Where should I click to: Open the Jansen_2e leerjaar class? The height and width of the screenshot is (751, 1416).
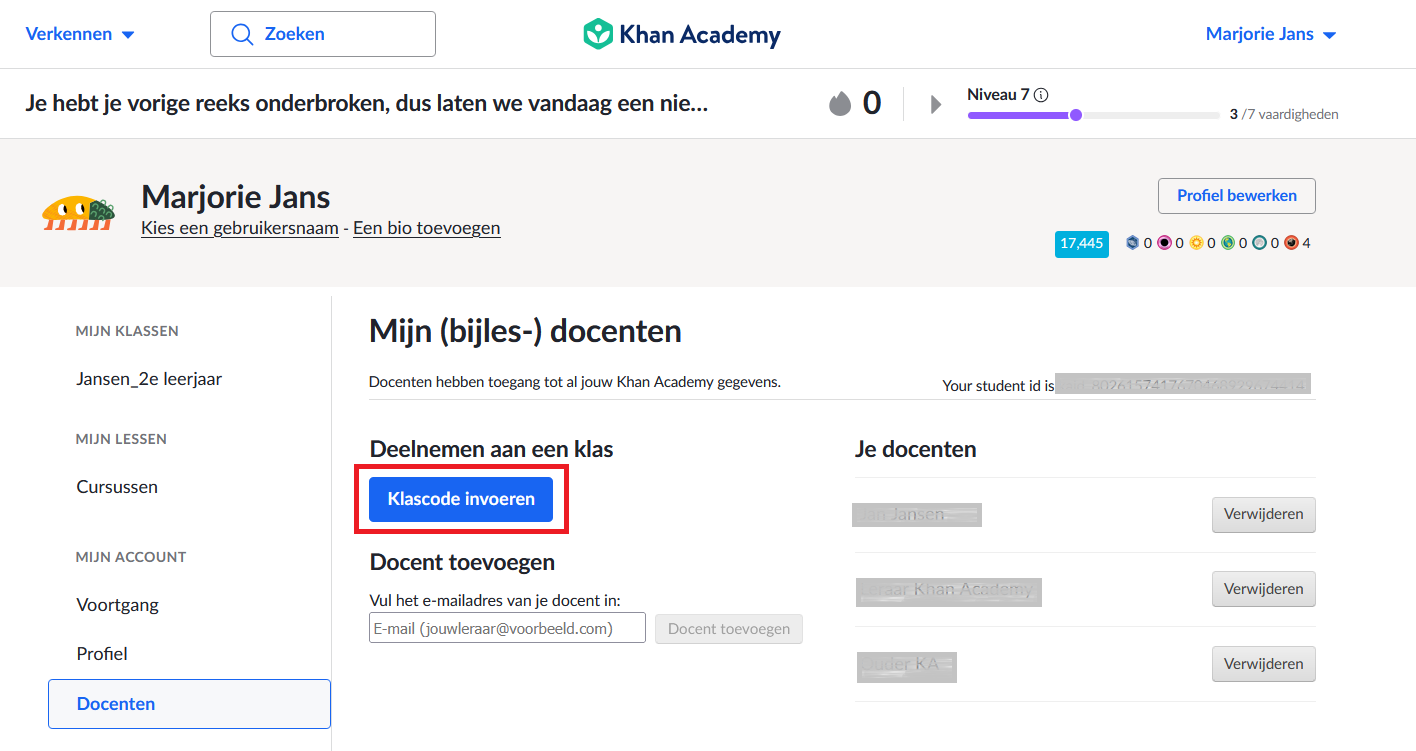[149, 379]
